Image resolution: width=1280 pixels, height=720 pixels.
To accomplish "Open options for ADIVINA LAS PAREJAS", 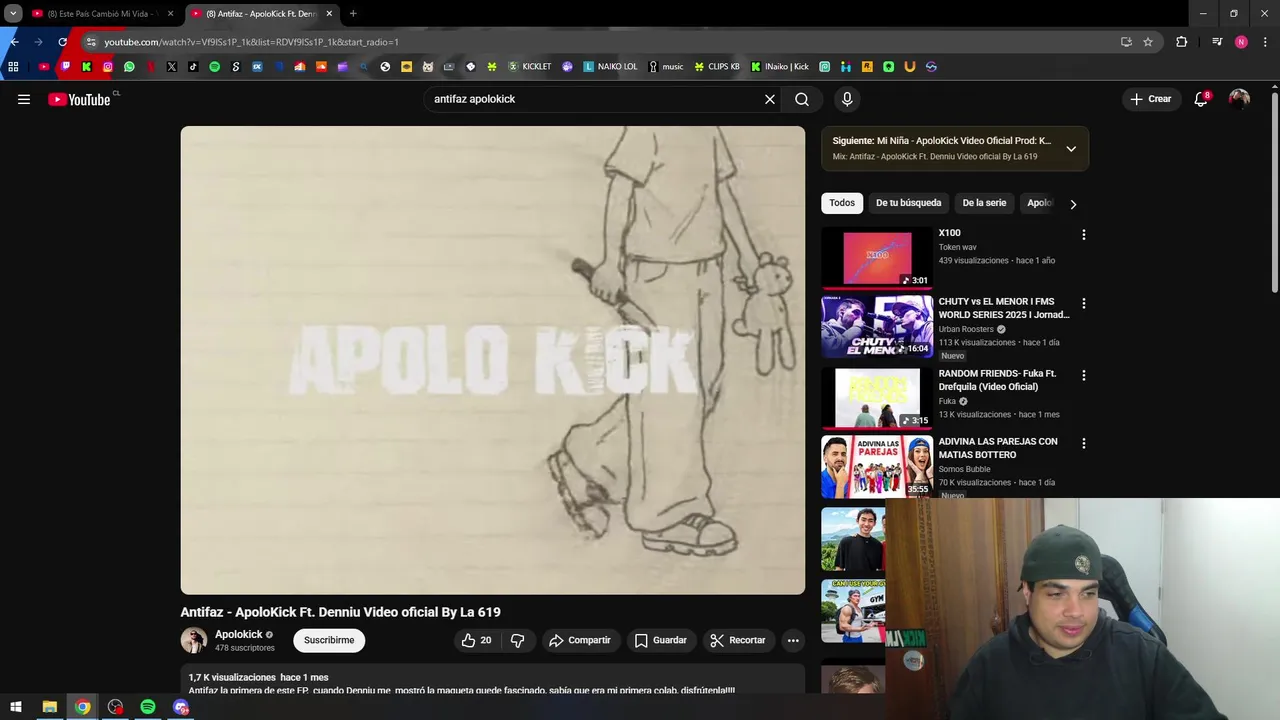I will coord(1083,443).
